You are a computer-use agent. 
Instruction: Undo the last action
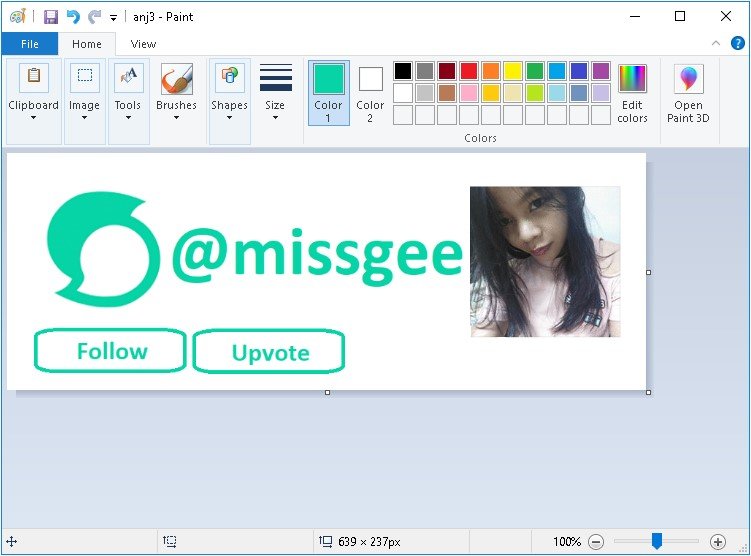point(73,17)
